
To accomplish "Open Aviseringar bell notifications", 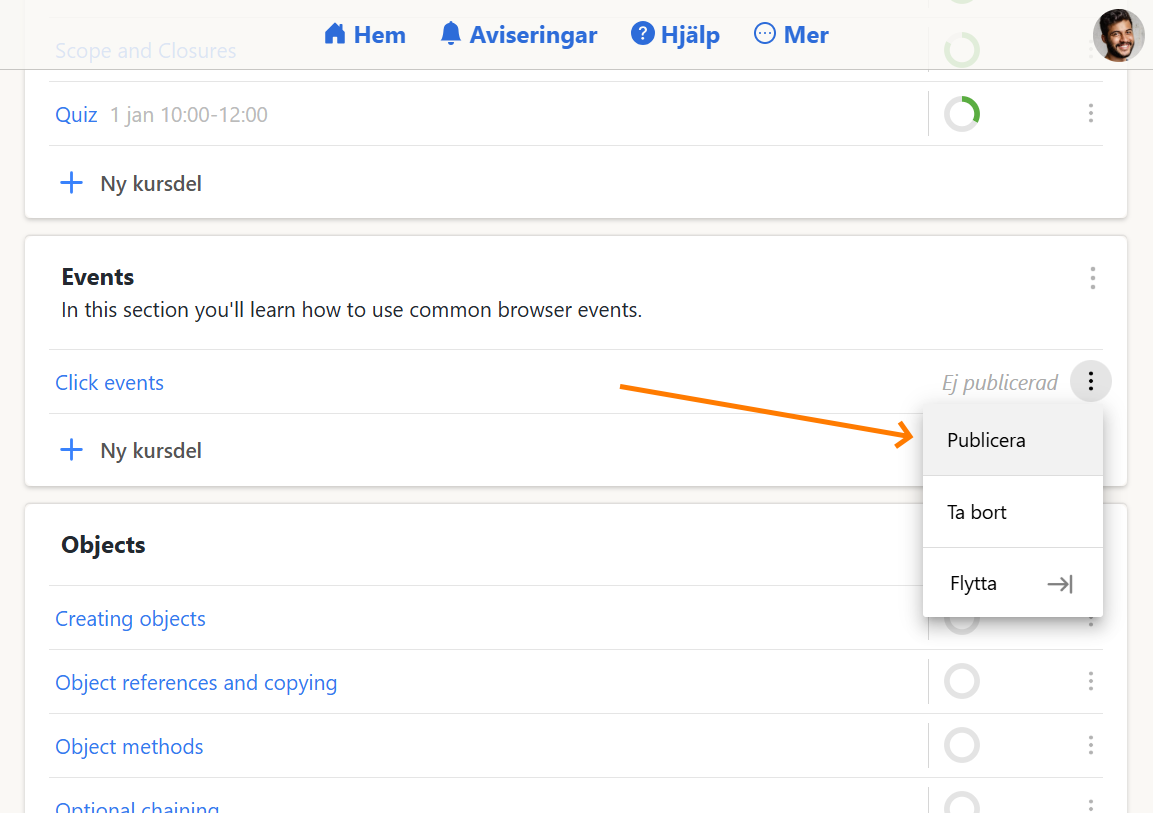I will pyautogui.click(x=451, y=35).
